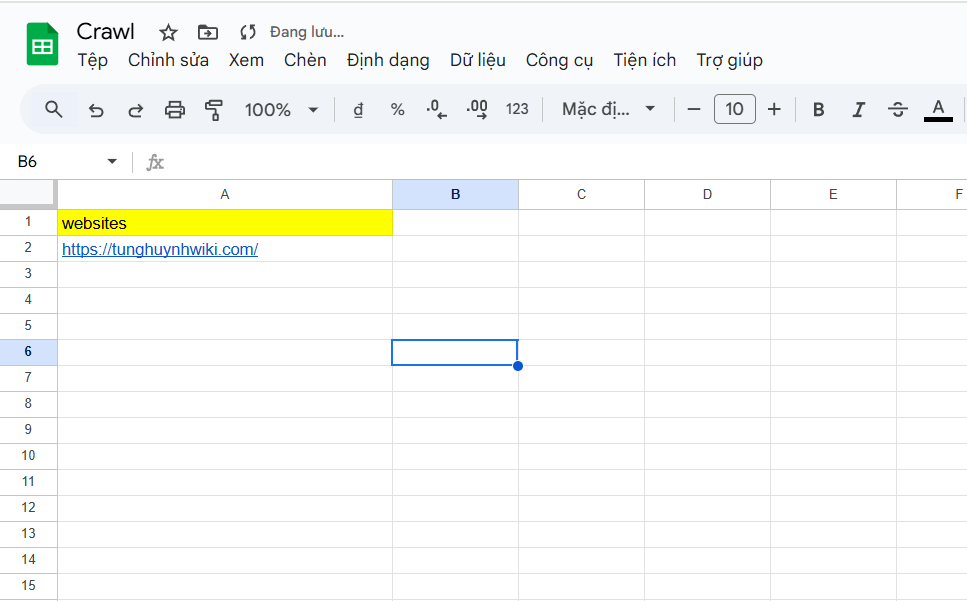Format as currency with đ icon

coord(358,110)
